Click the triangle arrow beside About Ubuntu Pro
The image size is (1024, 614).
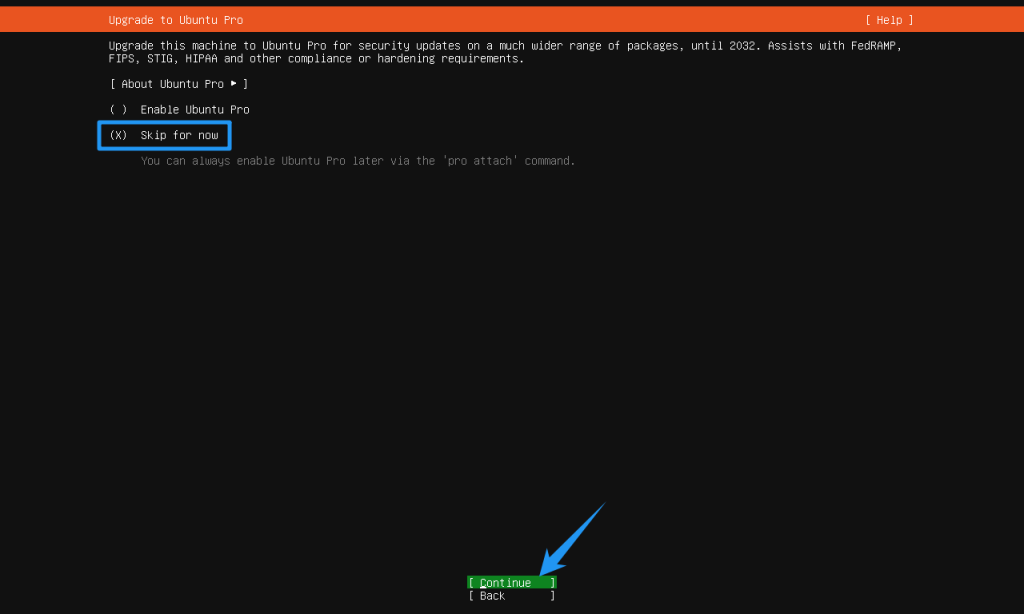234,84
